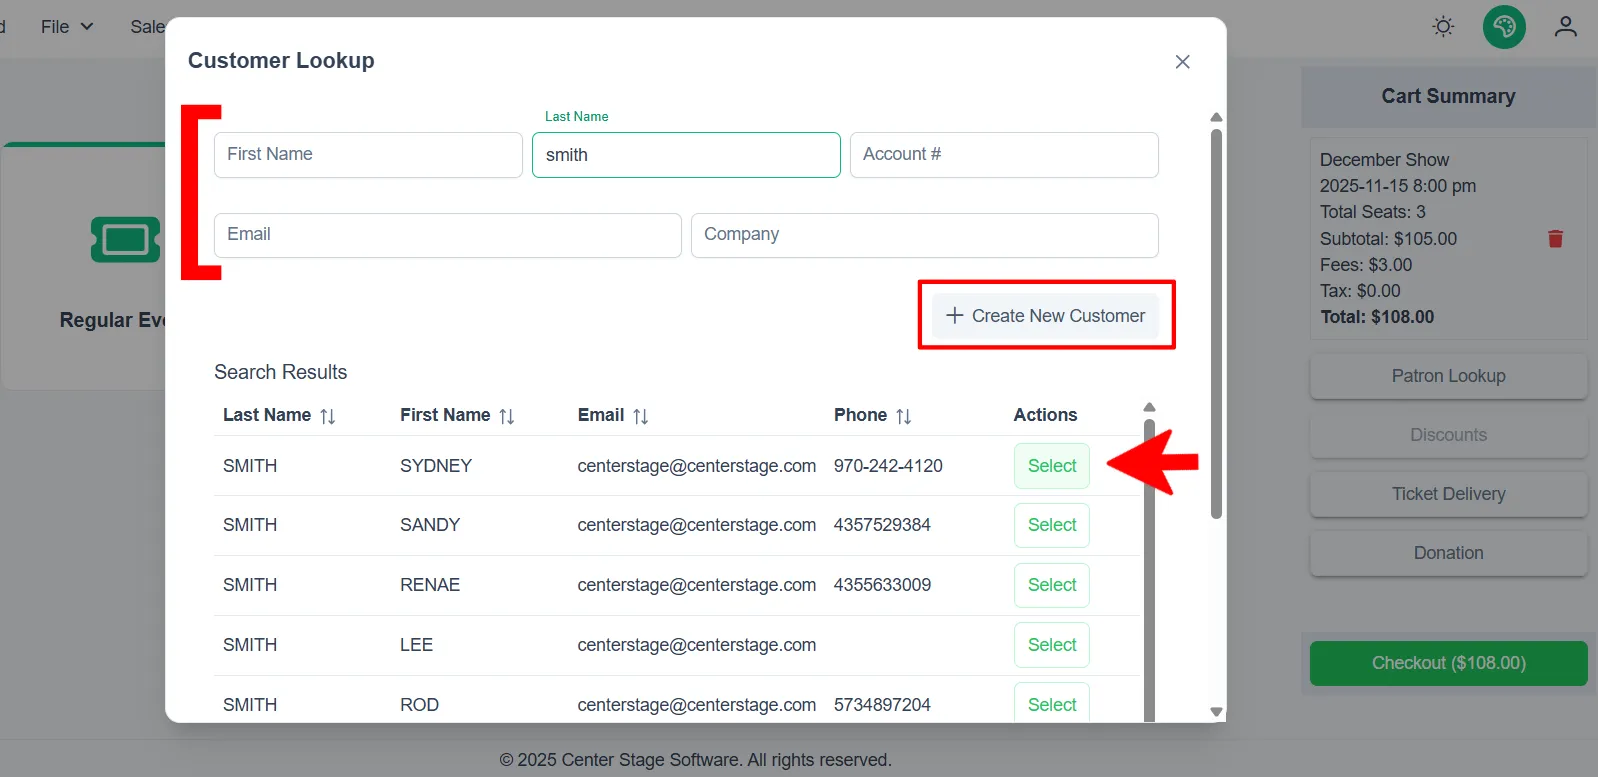1598x777 pixels.
Task: Click the Account # input field
Action: pyautogui.click(x=1004, y=155)
